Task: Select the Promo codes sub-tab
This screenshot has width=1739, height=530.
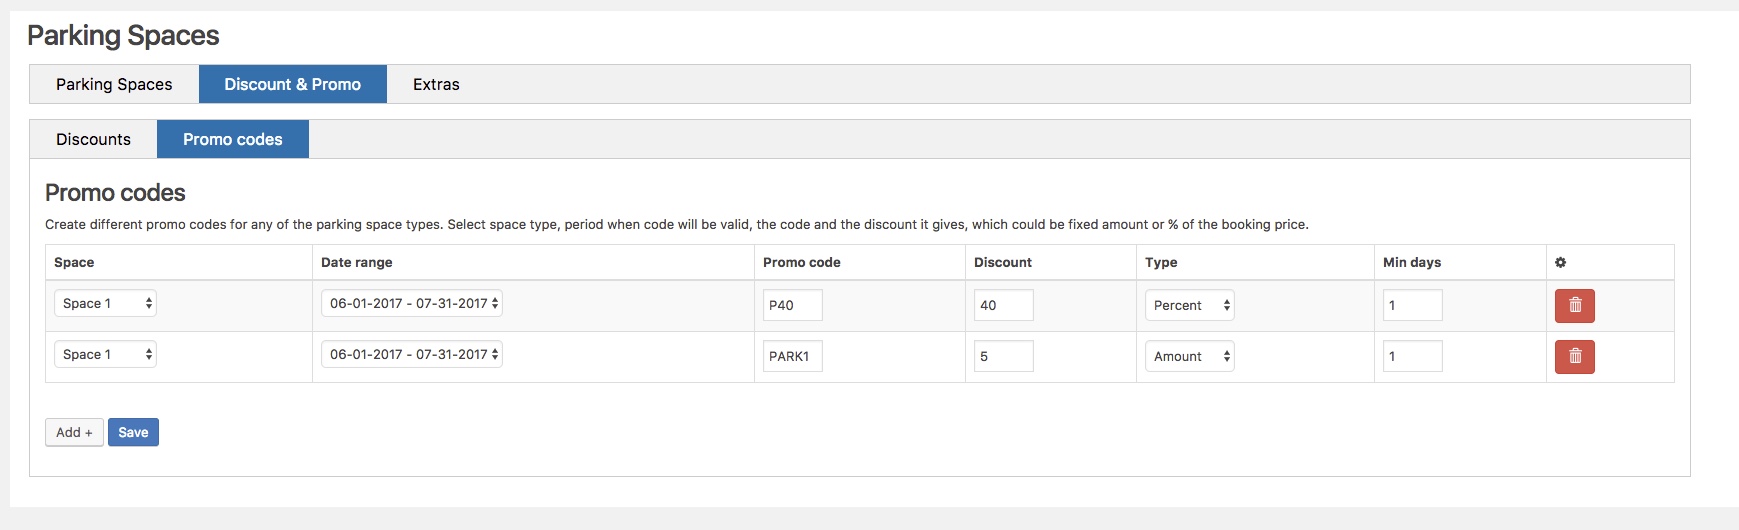Action: pos(233,140)
